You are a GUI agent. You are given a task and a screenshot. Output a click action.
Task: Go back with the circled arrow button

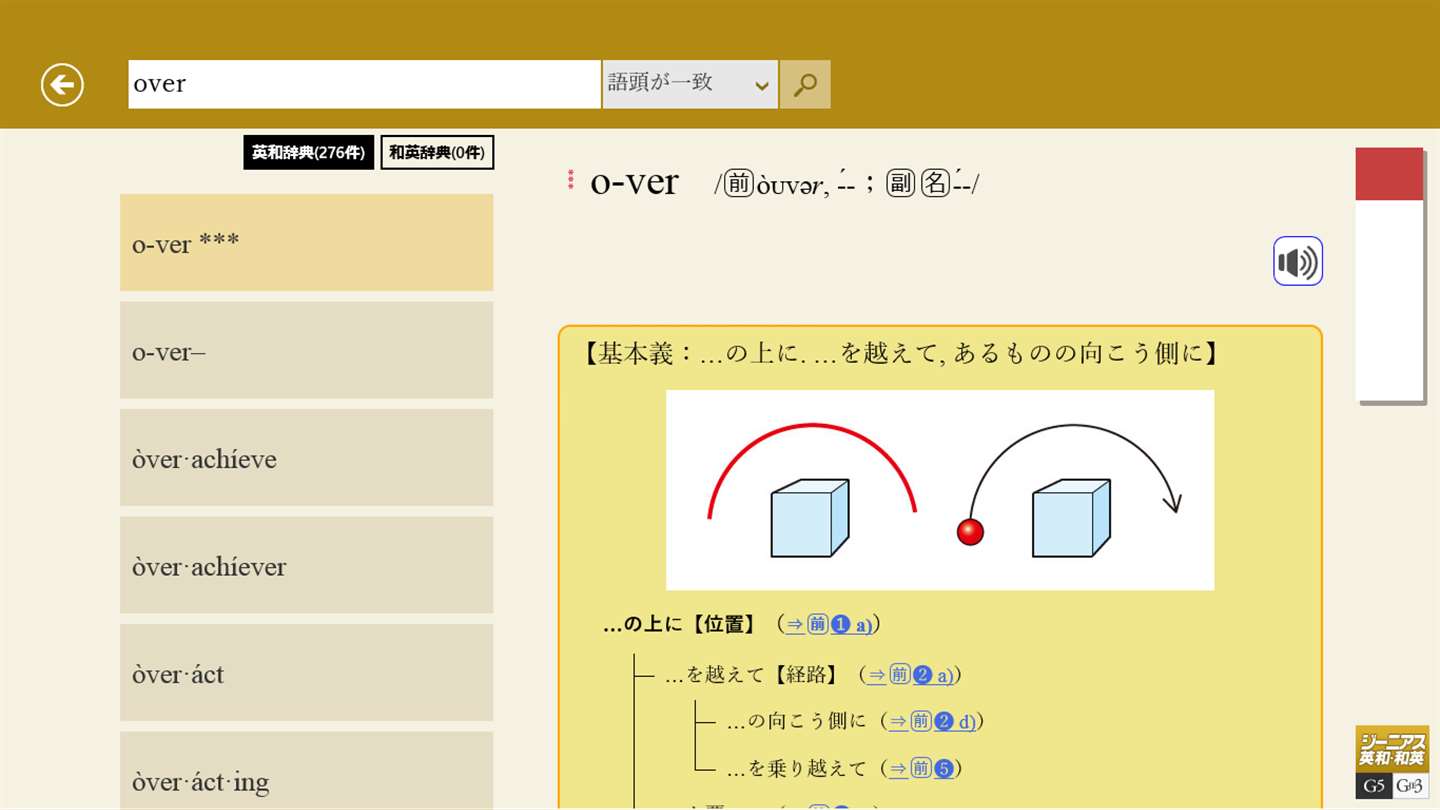(62, 85)
